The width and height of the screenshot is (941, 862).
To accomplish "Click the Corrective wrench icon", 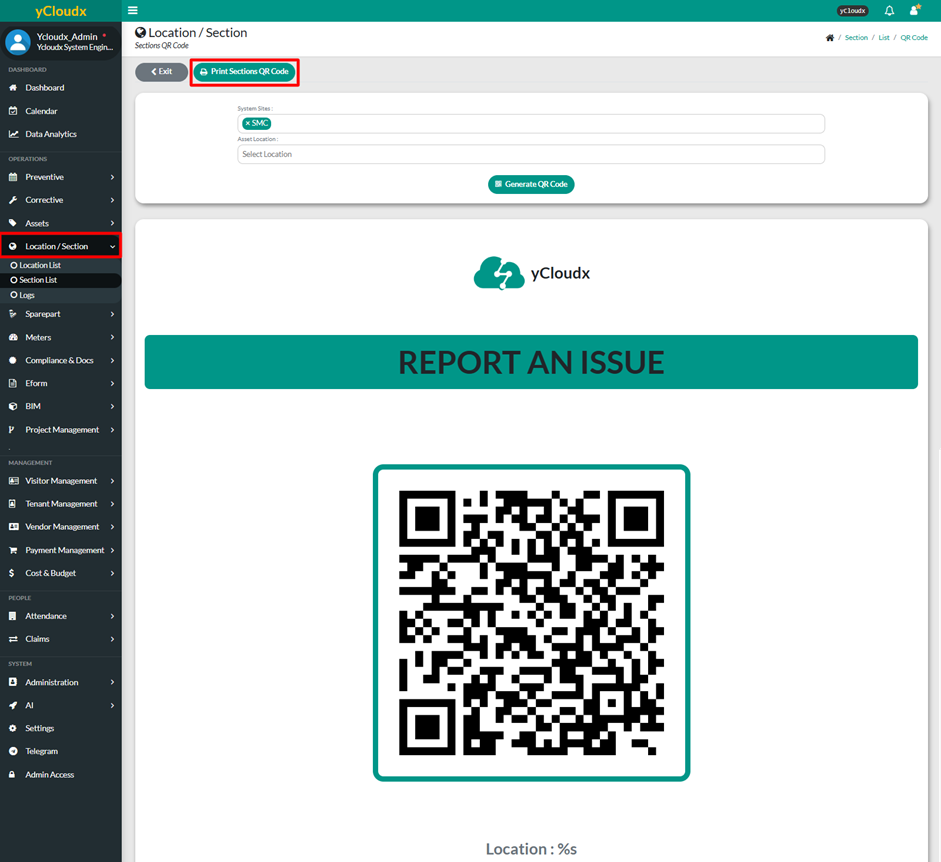I will tap(13, 200).
